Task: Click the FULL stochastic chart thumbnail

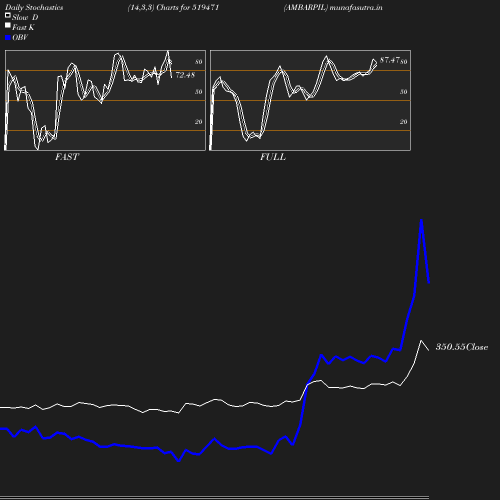Action: pos(310,100)
